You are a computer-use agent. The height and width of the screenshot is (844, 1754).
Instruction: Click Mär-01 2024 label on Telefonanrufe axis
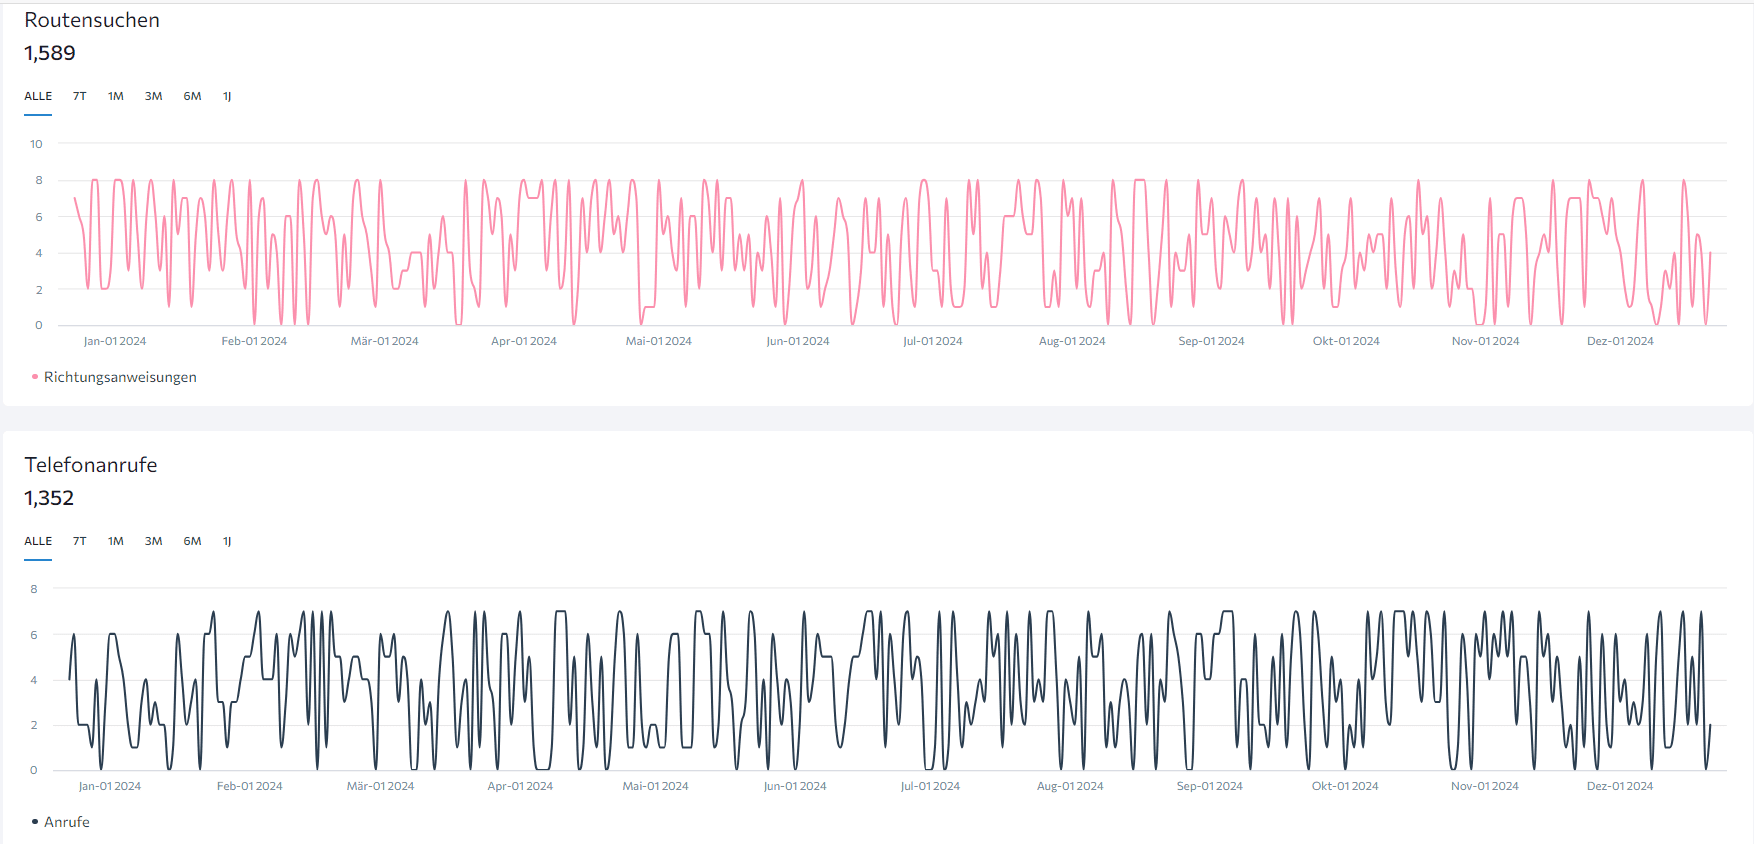coord(381,786)
